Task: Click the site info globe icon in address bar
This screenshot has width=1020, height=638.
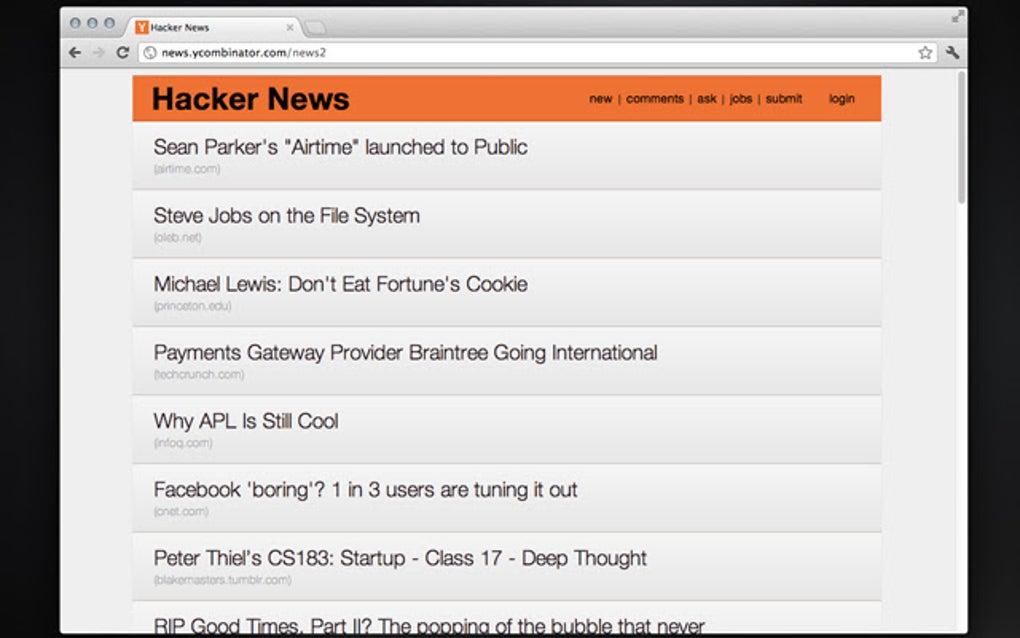Action: point(150,53)
